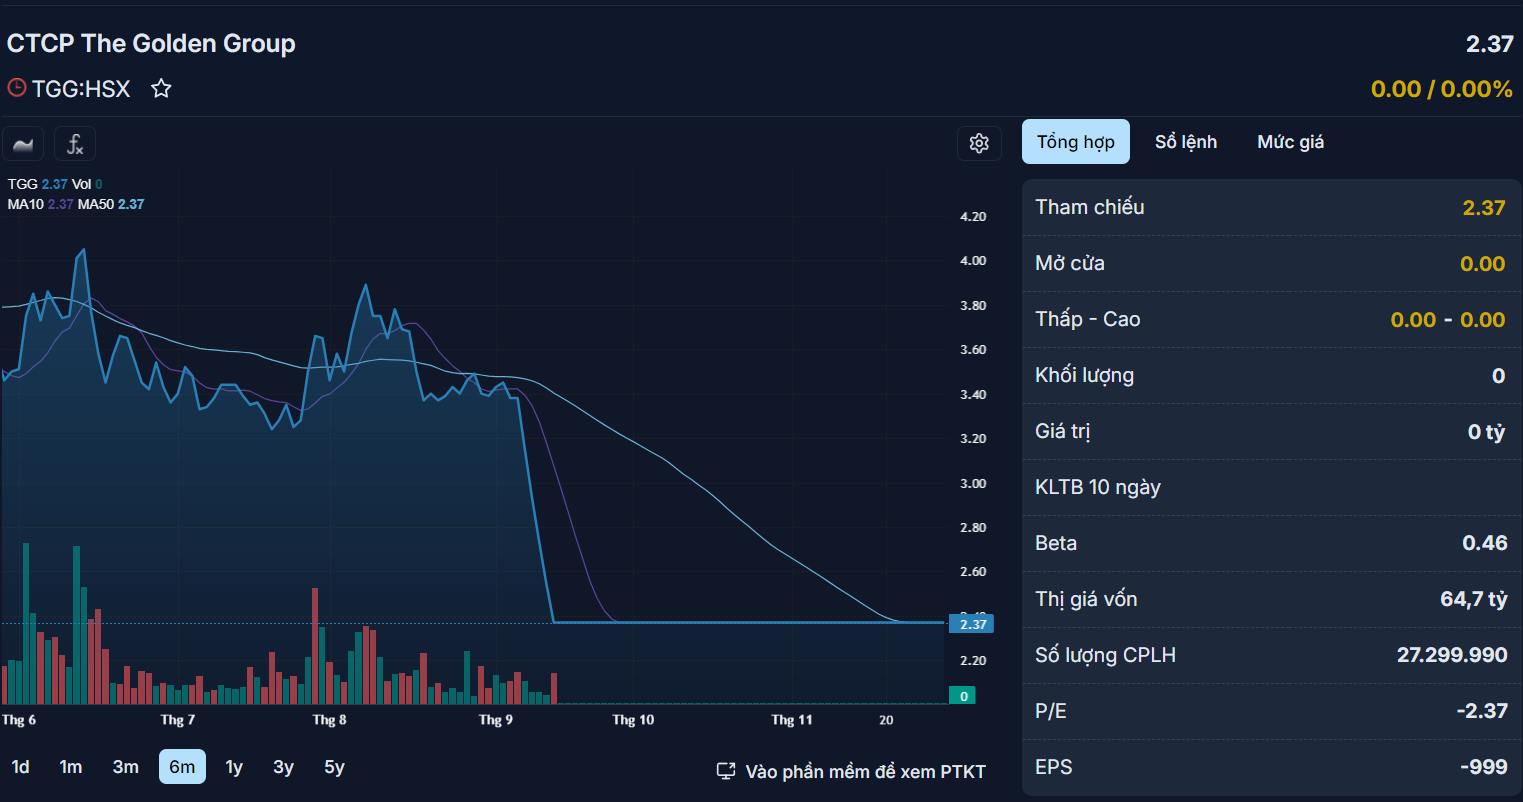Image resolution: width=1523 pixels, height=802 pixels.
Task: Switch chart to 1y range
Action: pos(234,767)
